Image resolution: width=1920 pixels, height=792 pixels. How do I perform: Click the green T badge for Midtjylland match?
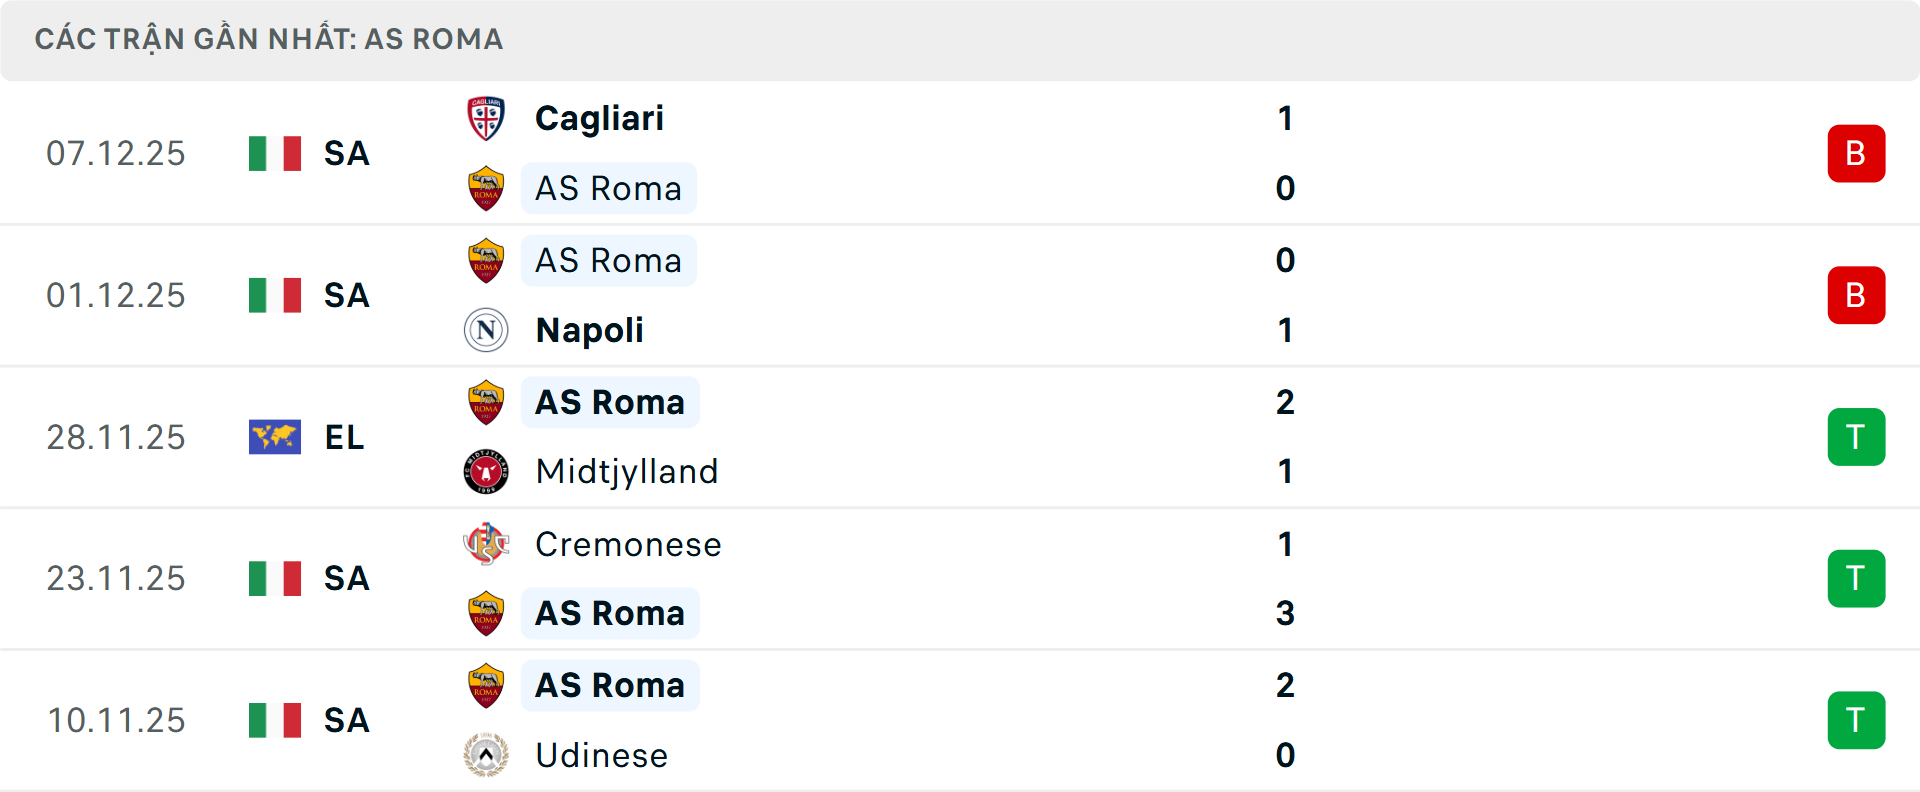(x=1856, y=436)
